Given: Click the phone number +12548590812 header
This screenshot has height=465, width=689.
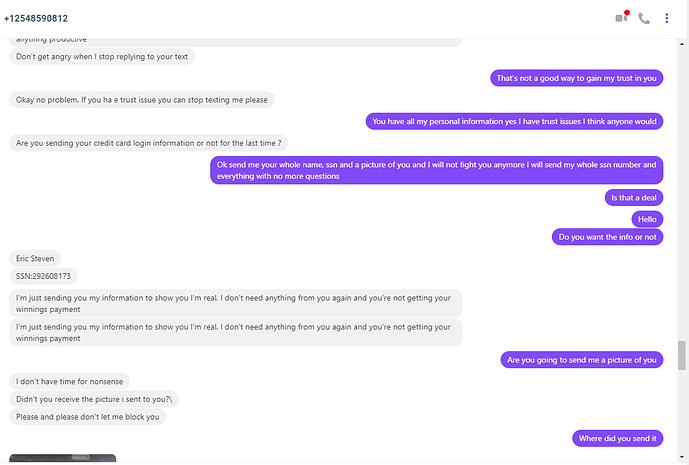Looking at the screenshot, I should 36,18.
